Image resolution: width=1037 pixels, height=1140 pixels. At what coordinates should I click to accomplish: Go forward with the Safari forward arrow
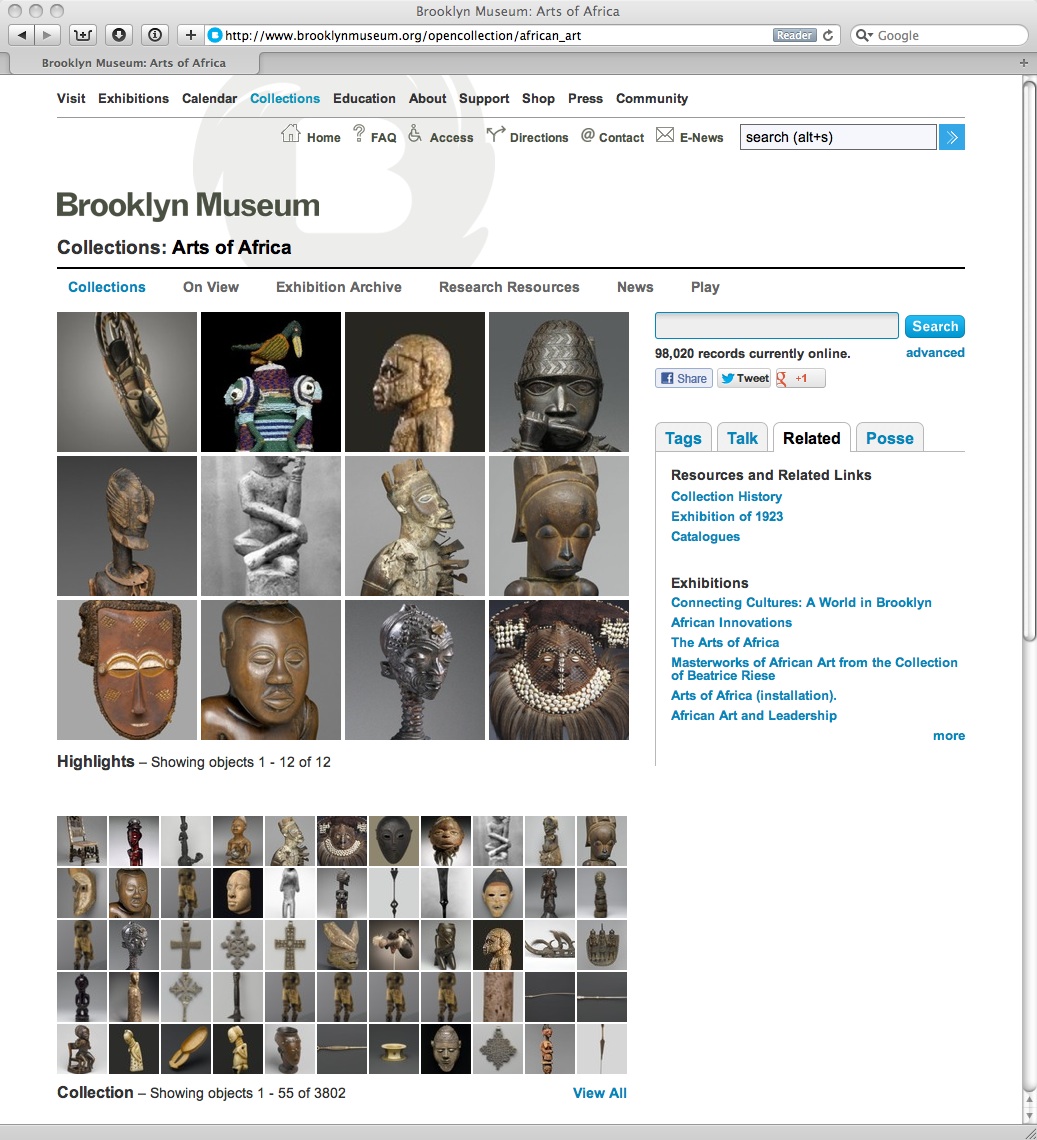(47, 35)
